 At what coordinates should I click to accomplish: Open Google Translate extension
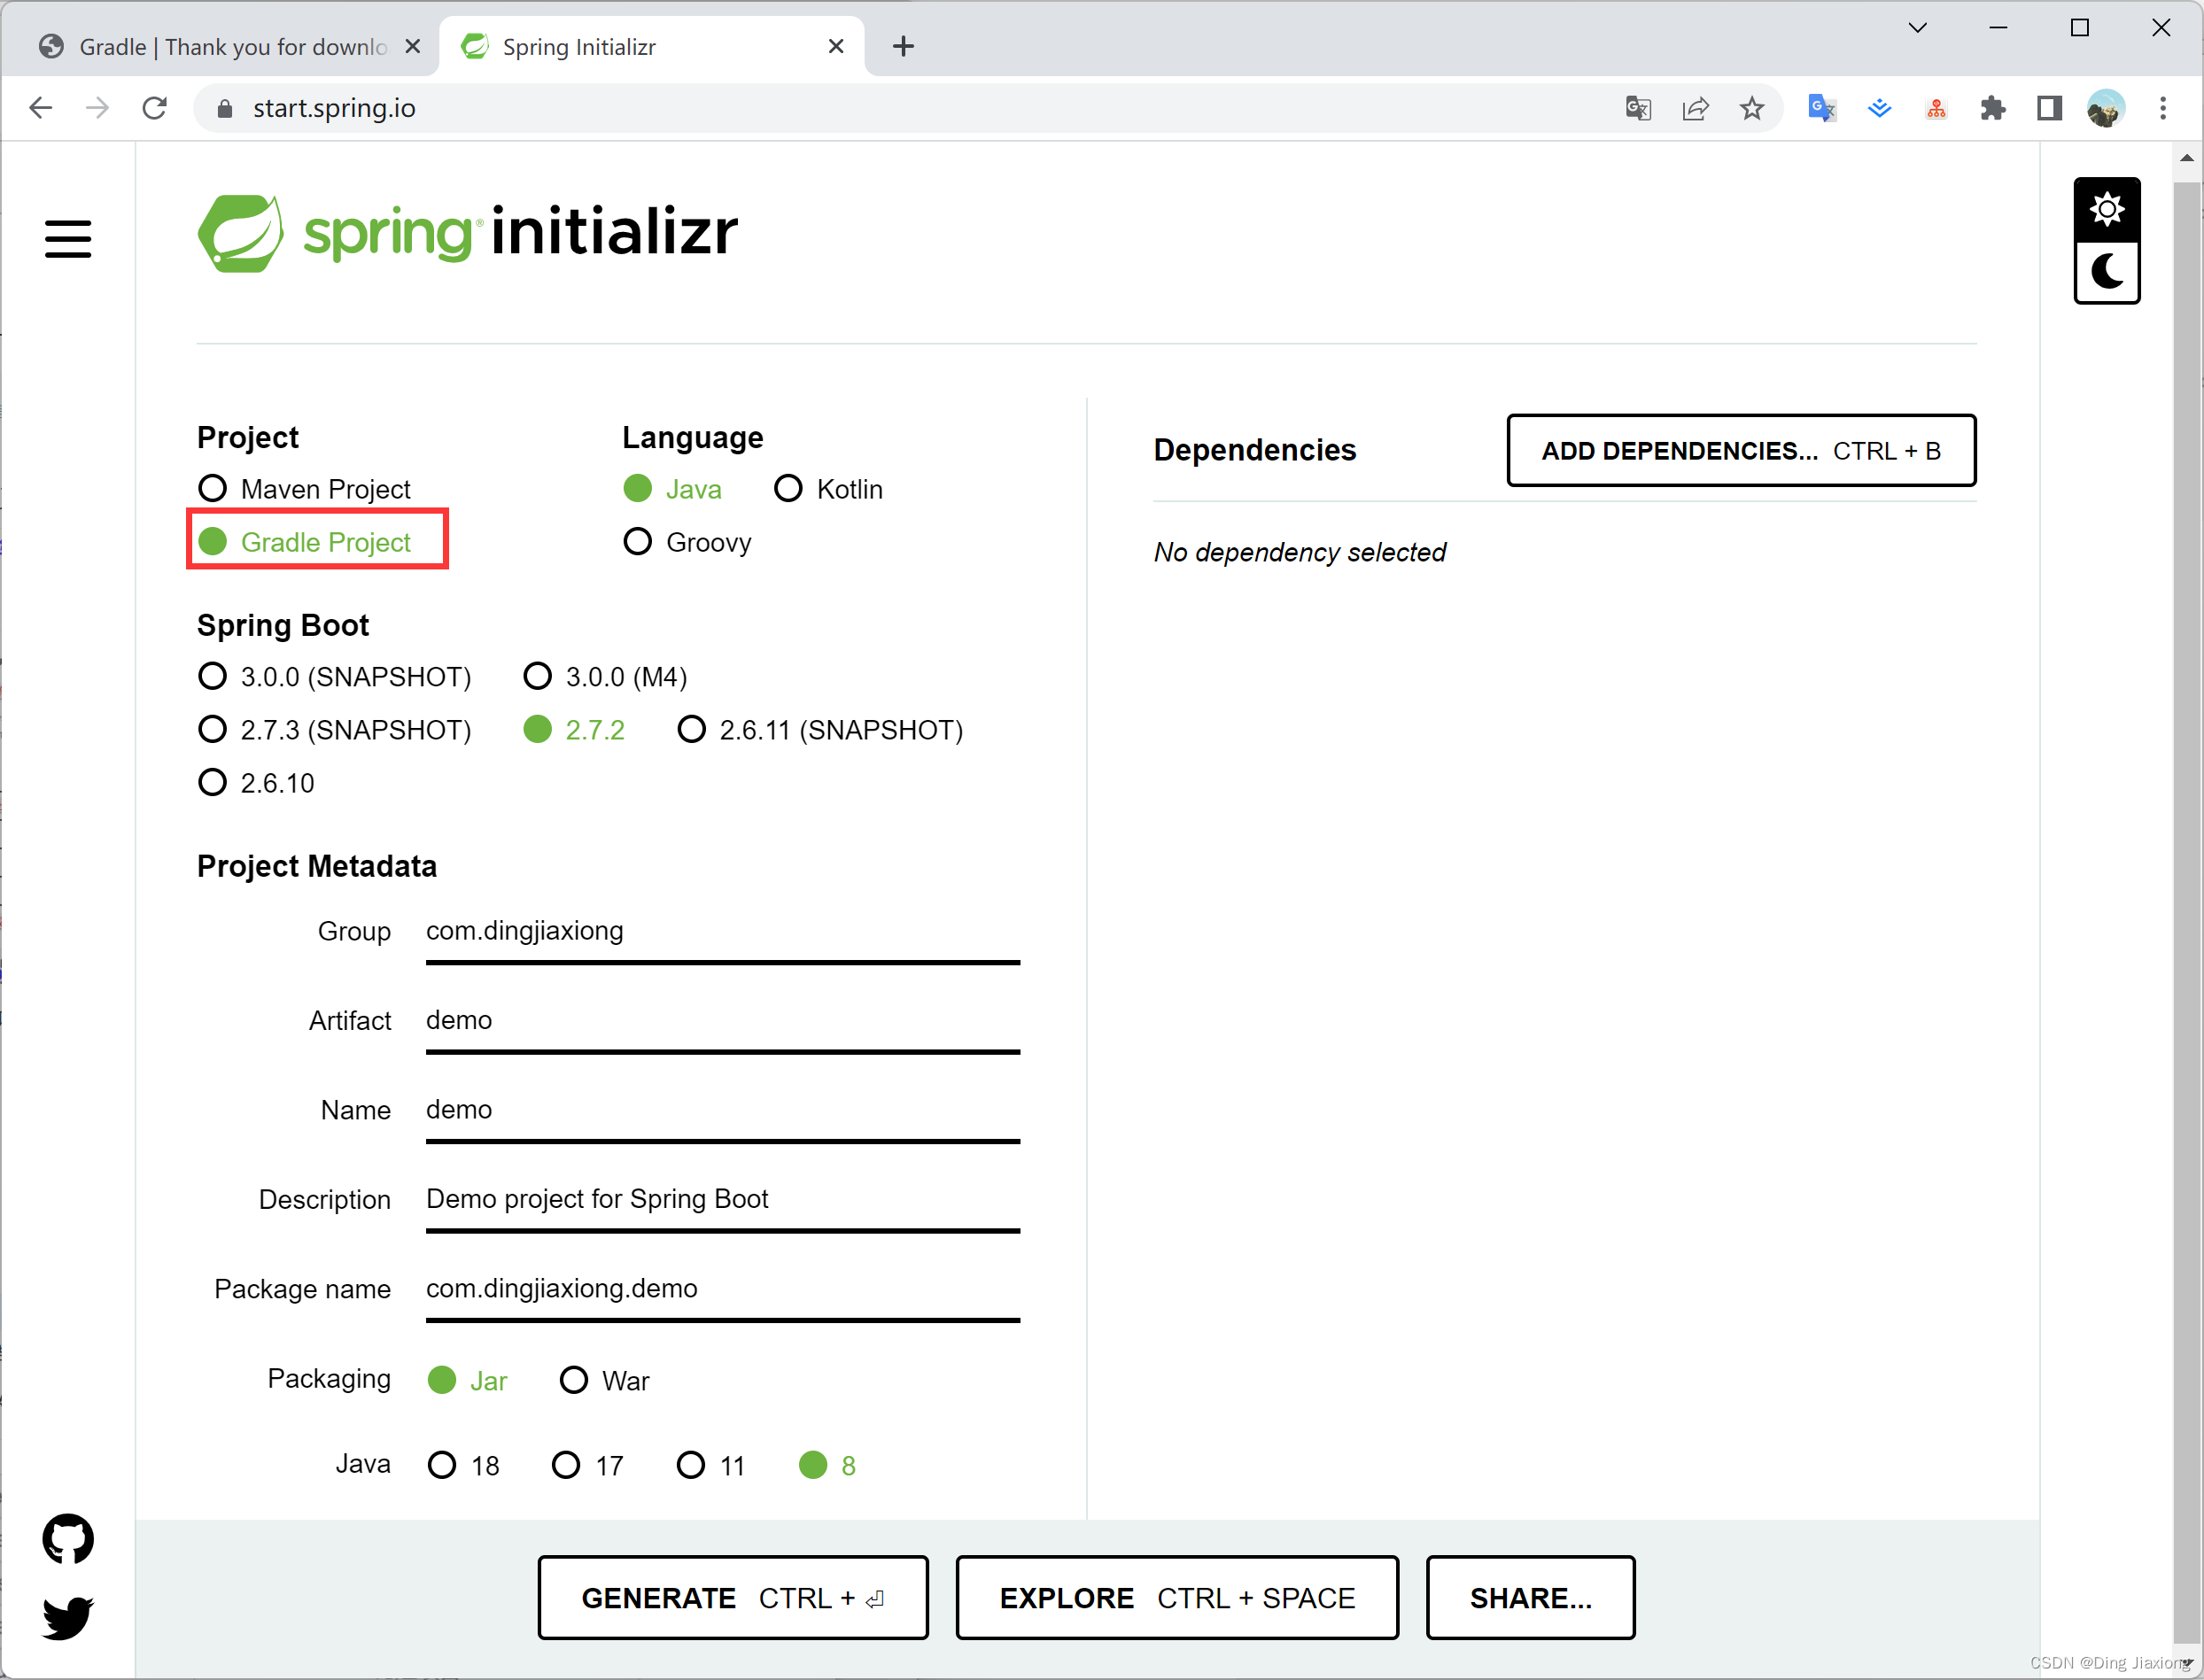point(1822,108)
